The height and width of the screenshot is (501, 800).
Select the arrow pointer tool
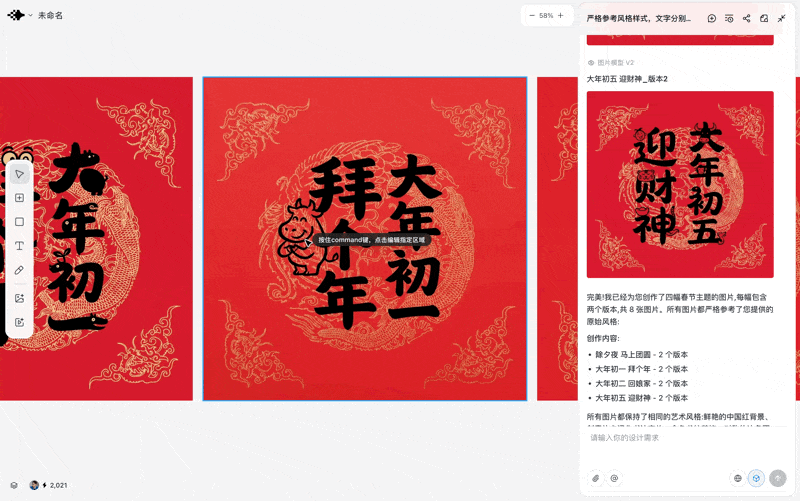pyautogui.click(x=19, y=174)
